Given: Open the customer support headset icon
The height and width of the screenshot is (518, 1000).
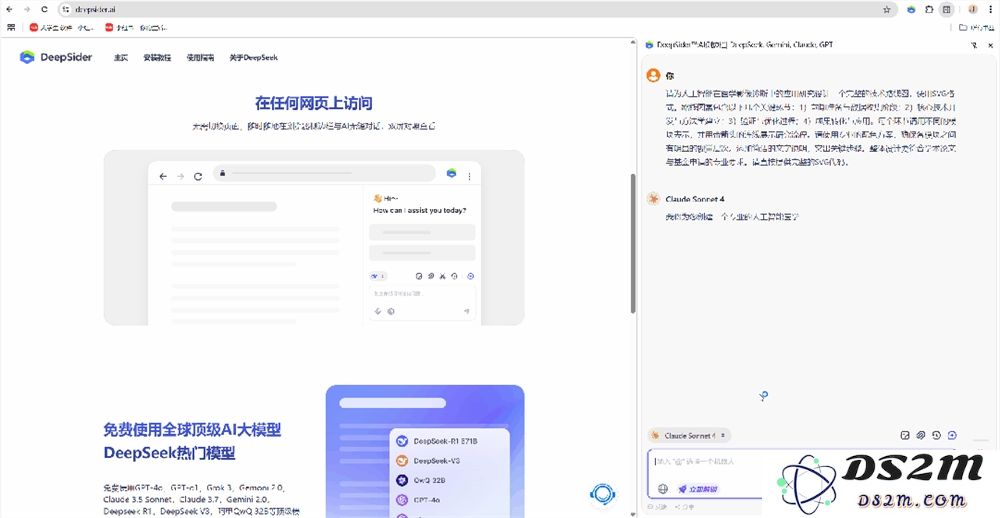Looking at the screenshot, I should coord(602,493).
